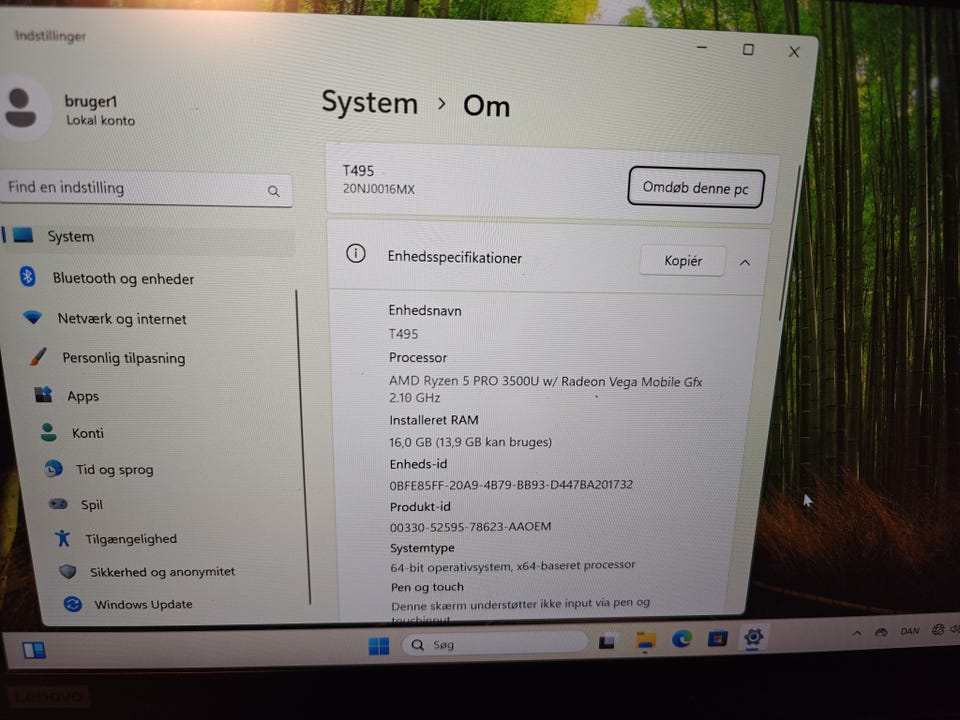Collapse the Enhedsspecifikationer section
The image size is (960, 720).
point(744,263)
